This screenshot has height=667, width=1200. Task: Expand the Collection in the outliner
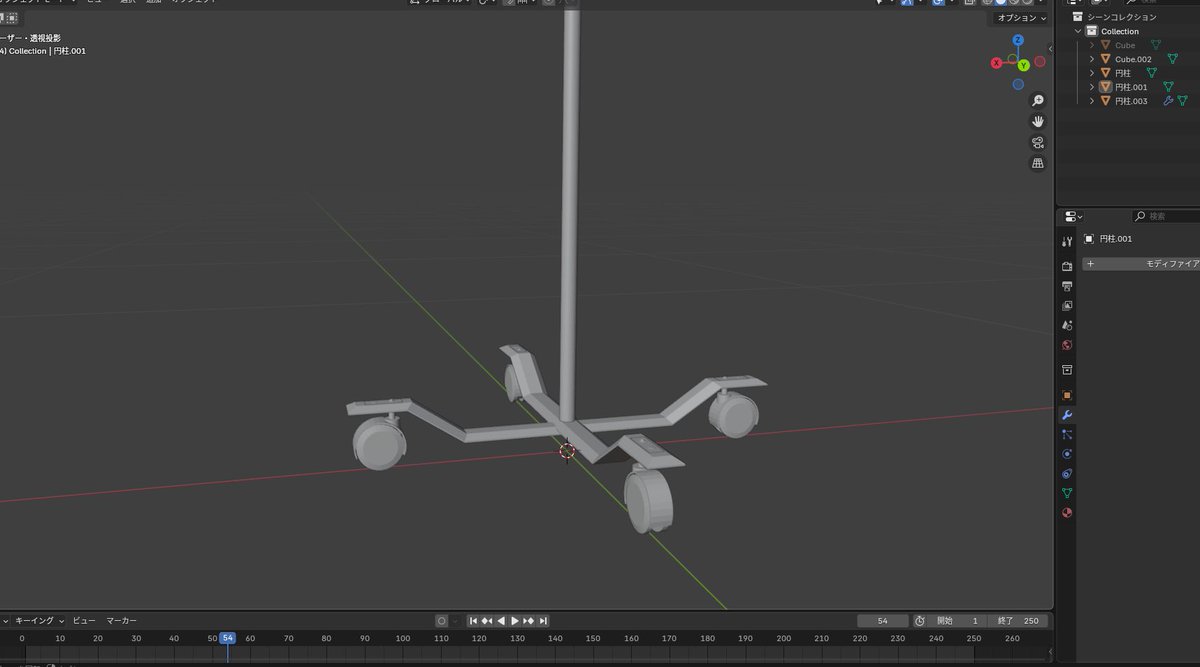coord(1079,31)
